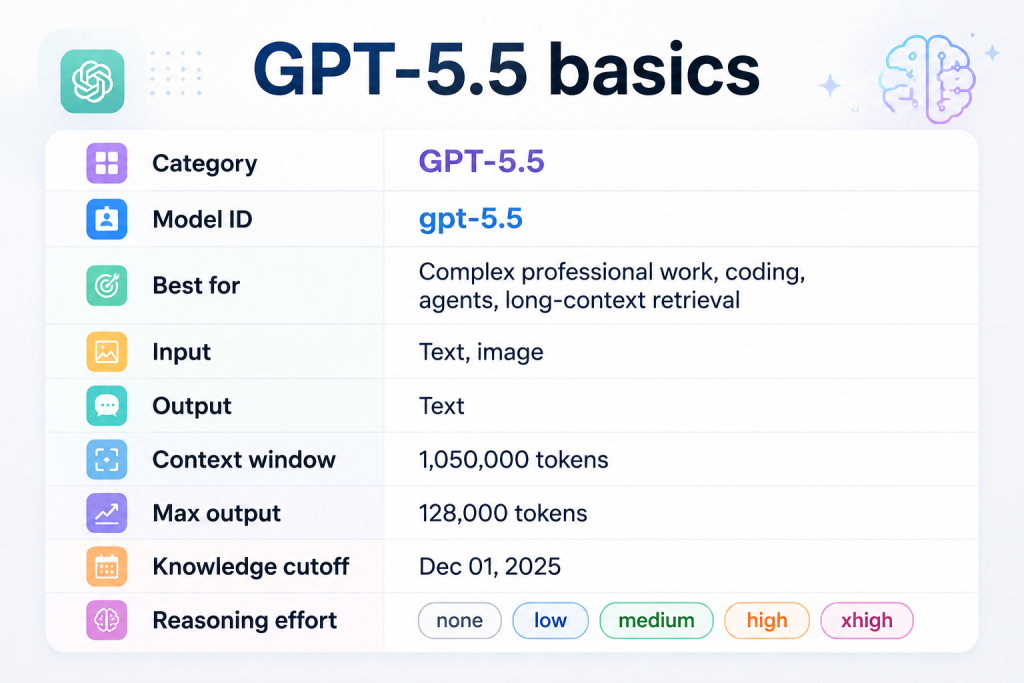Click the 'Max output' row label
The width and height of the screenshot is (1024, 683).
click(x=216, y=514)
